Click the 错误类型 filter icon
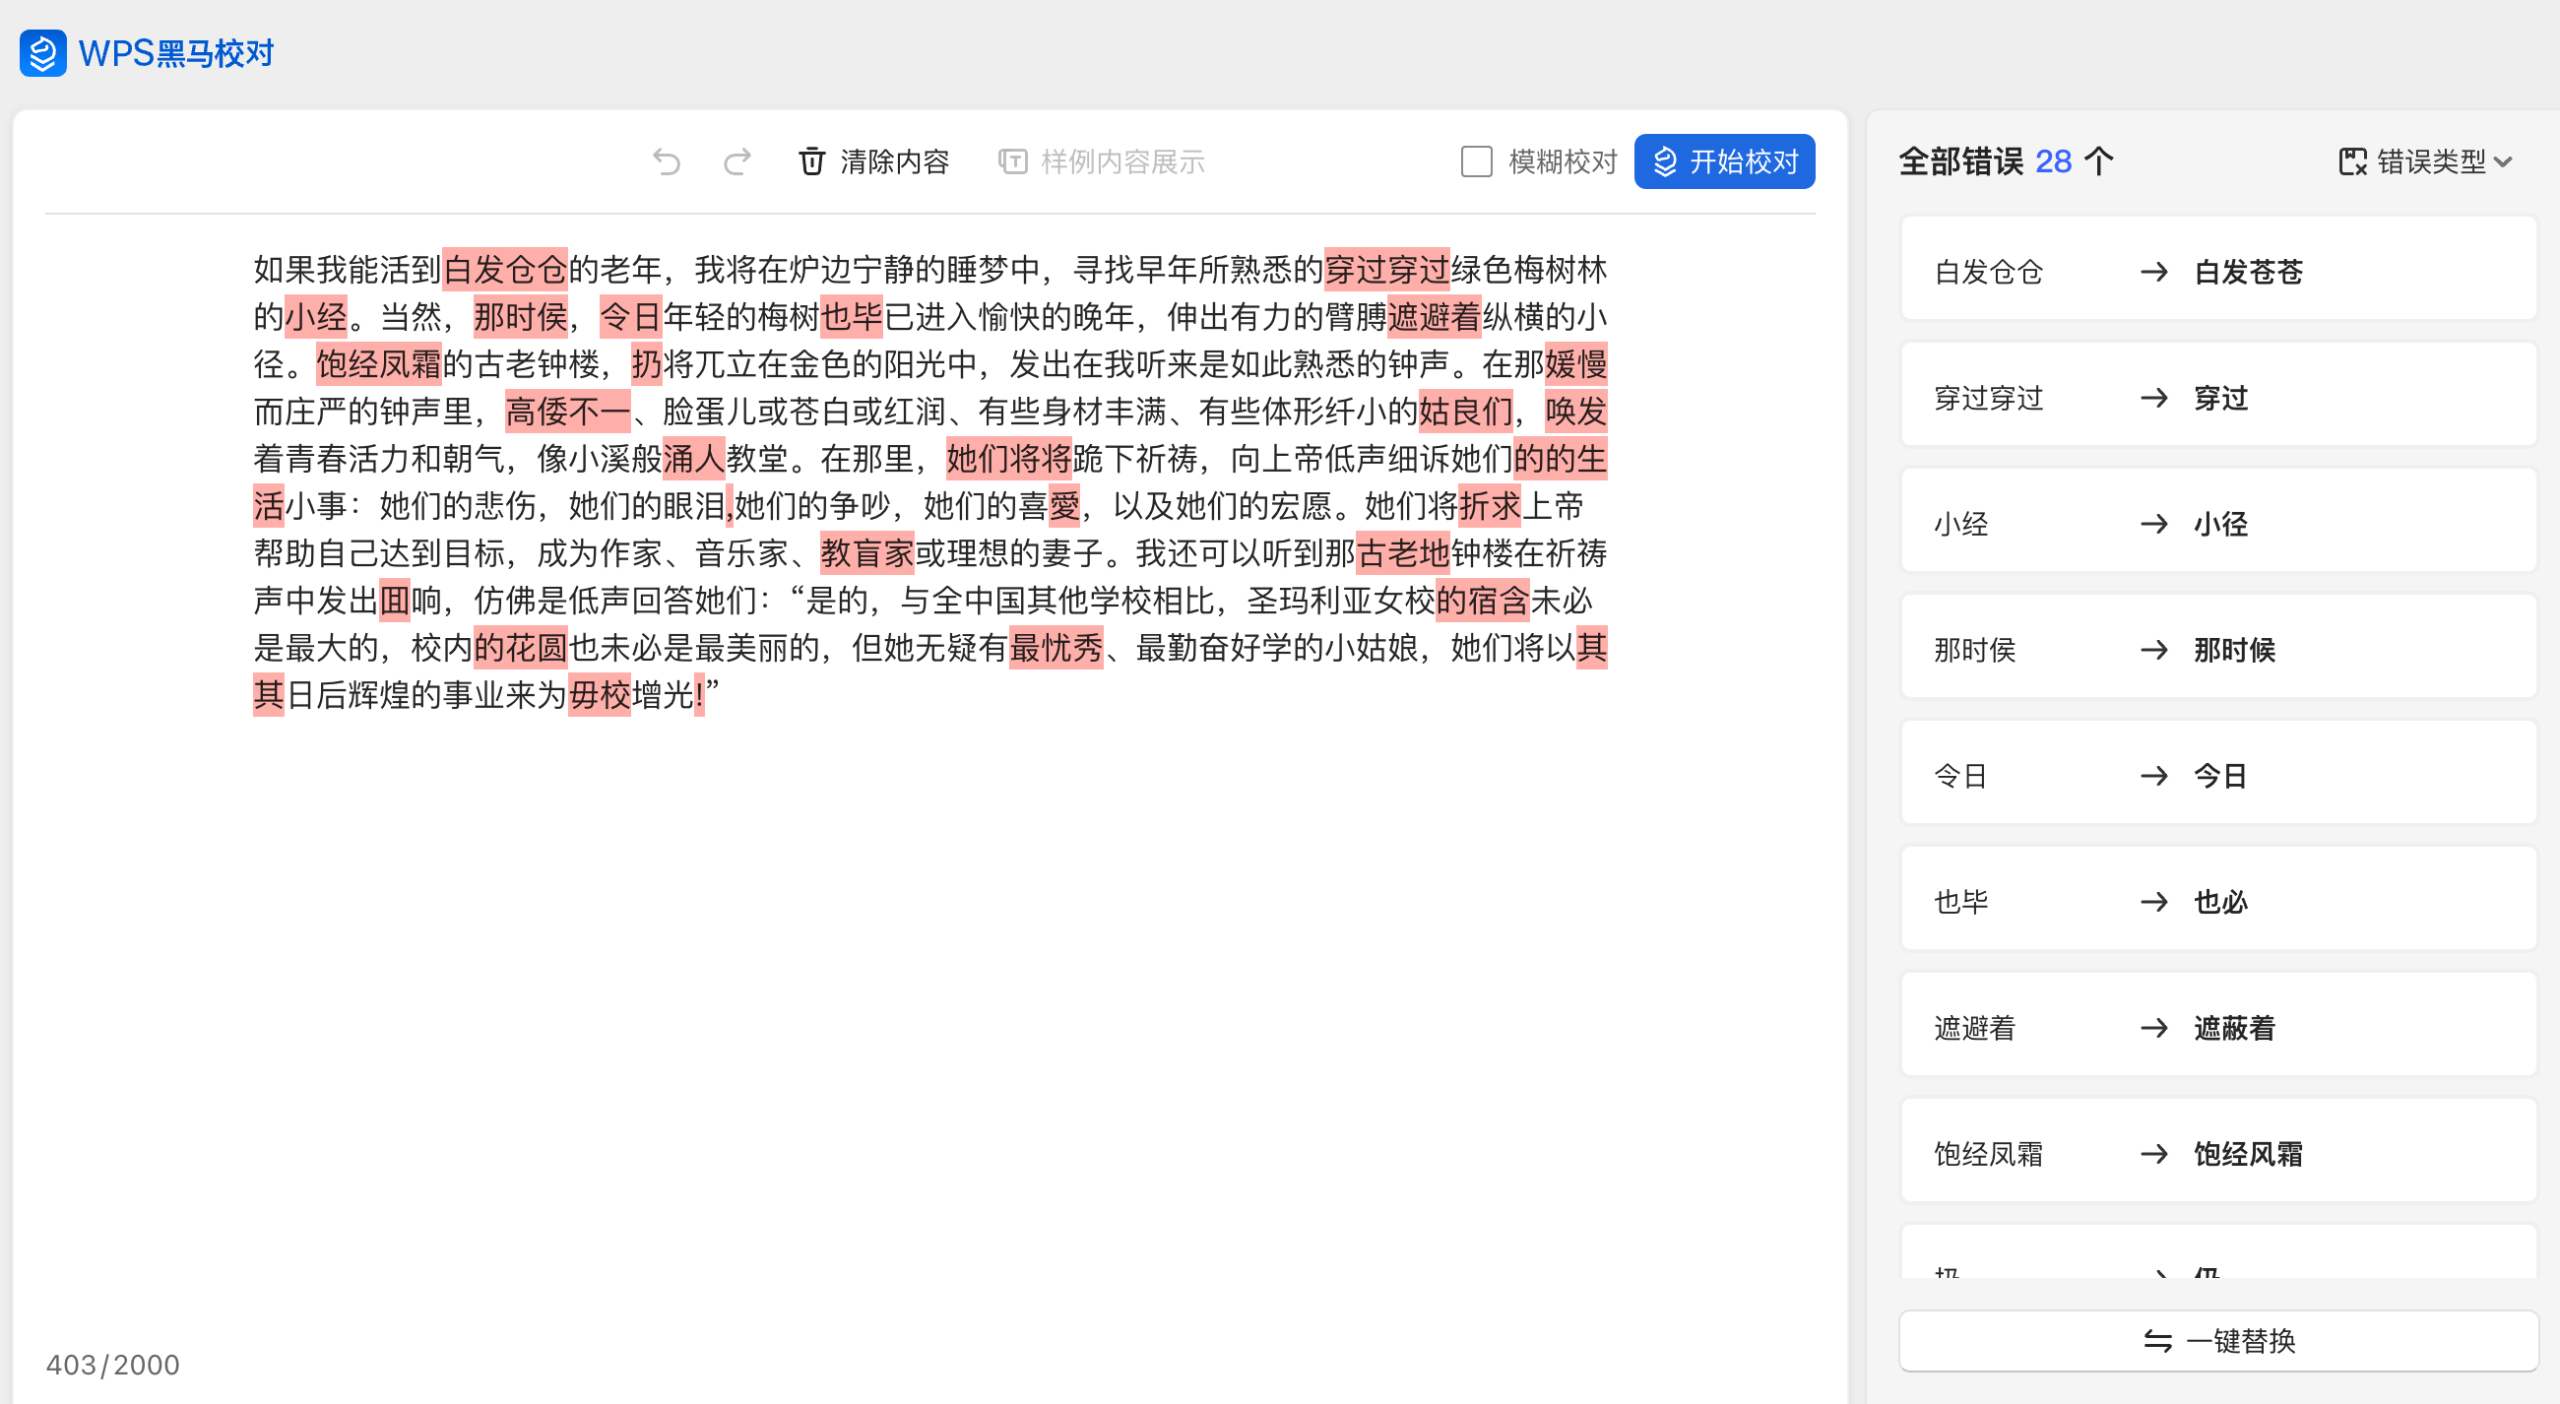The width and height of the screenshot is (2560, 1404). 2352,162
